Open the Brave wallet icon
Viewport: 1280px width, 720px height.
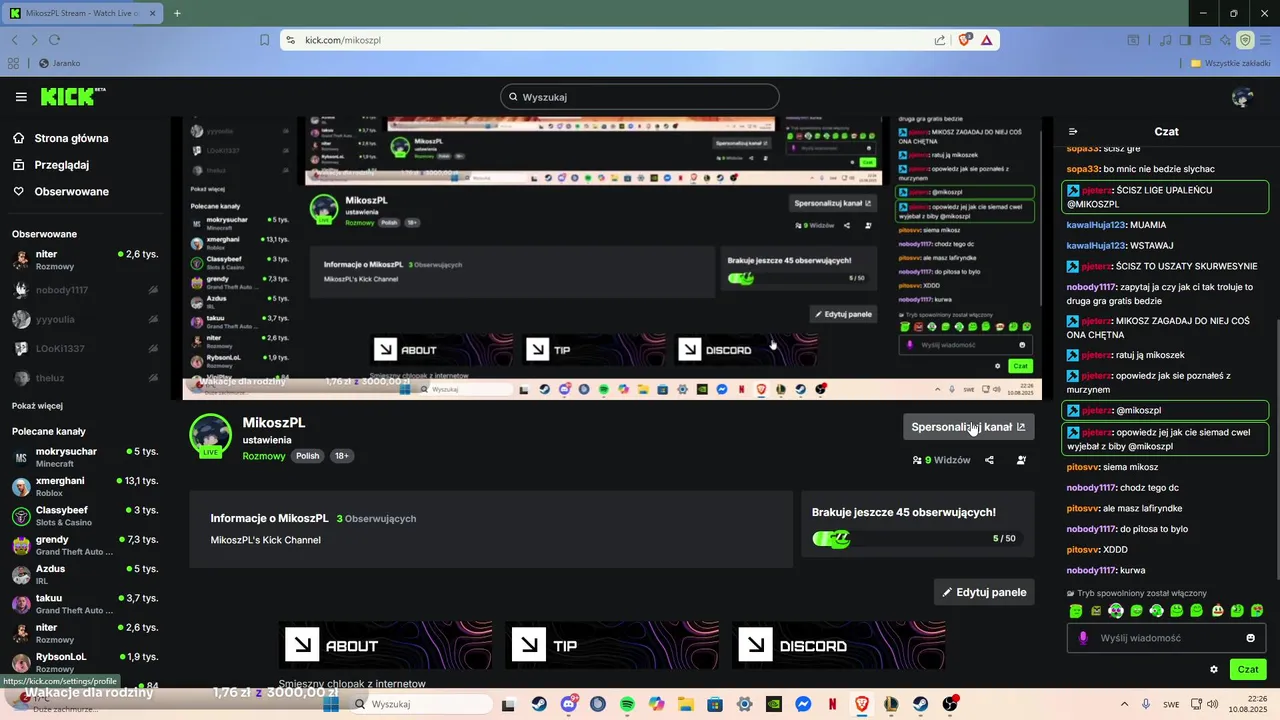point(1205,40)
